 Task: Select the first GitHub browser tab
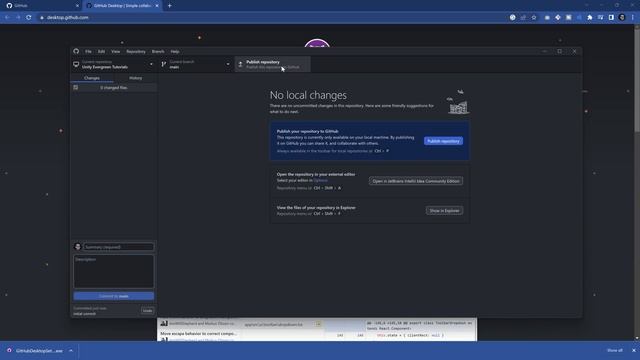pos(41,6)
